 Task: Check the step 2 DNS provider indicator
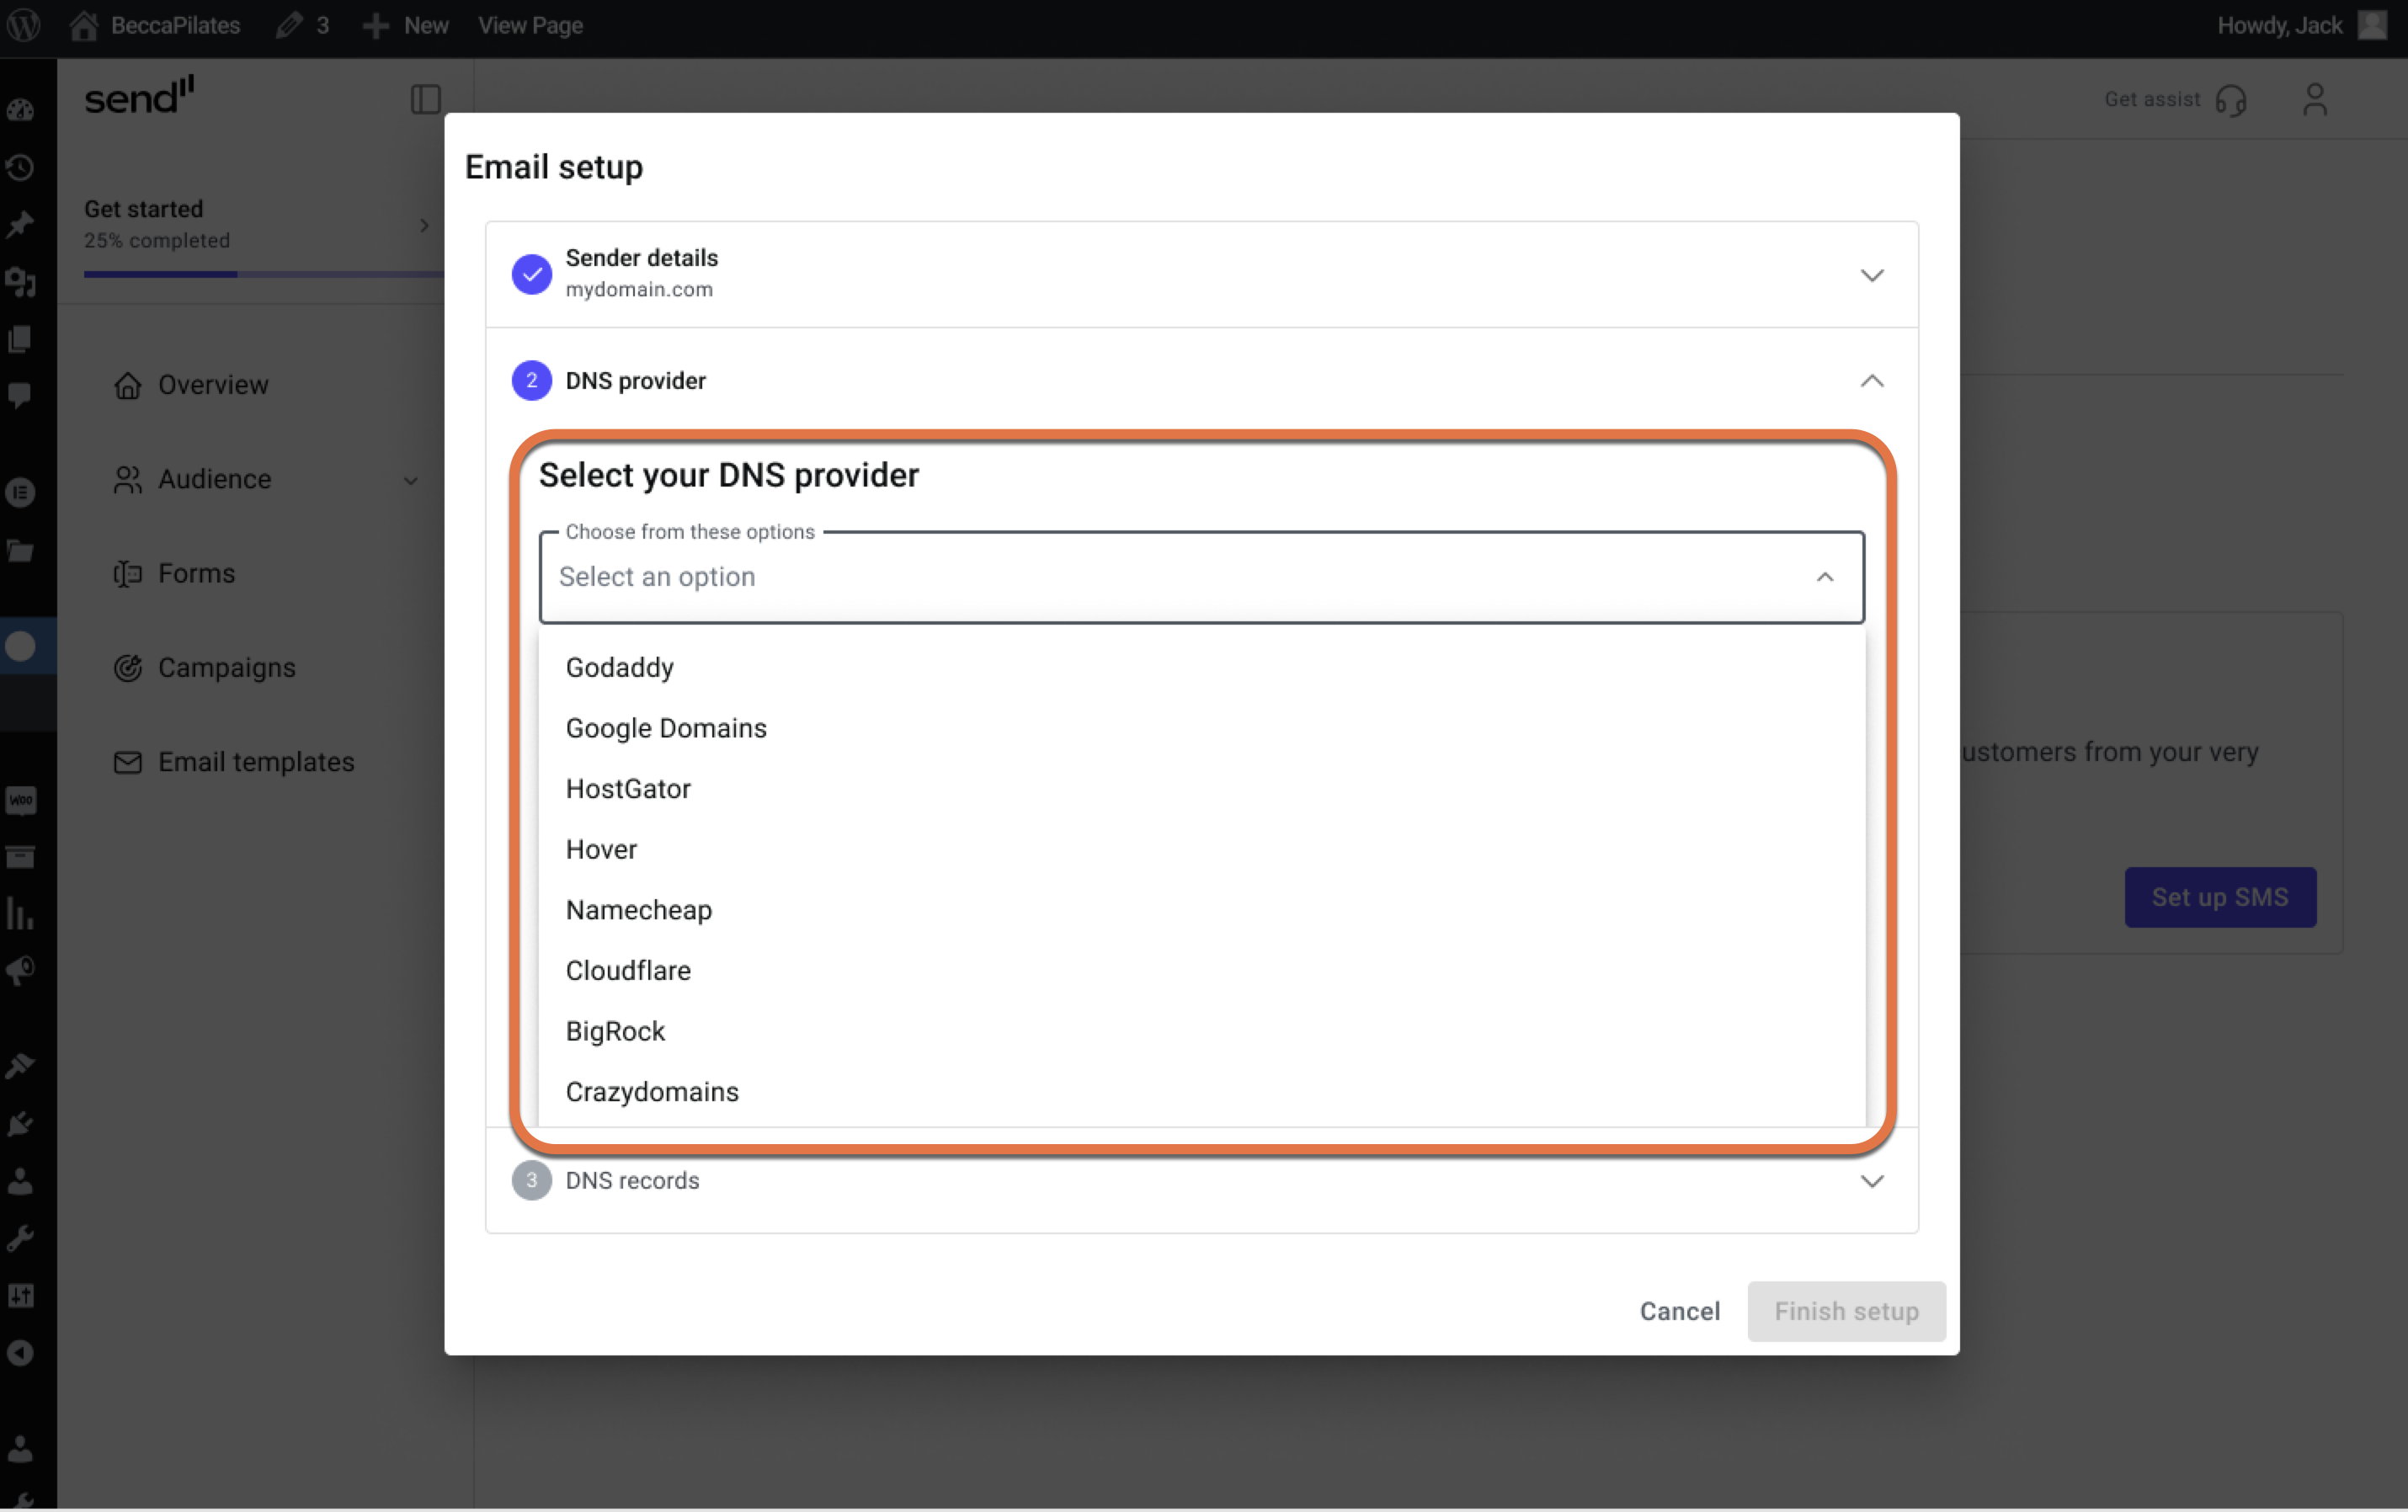530,380
